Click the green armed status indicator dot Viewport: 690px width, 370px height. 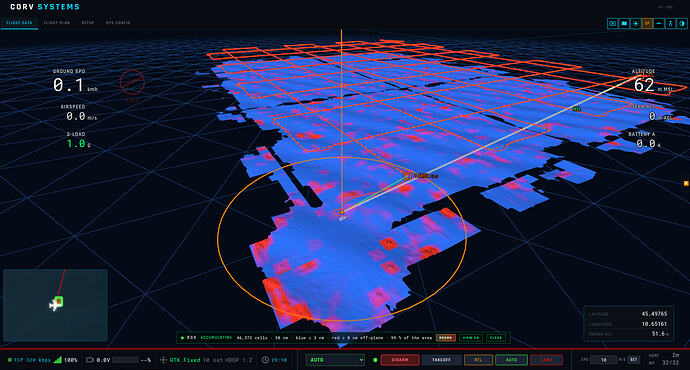tap(375, 360)
